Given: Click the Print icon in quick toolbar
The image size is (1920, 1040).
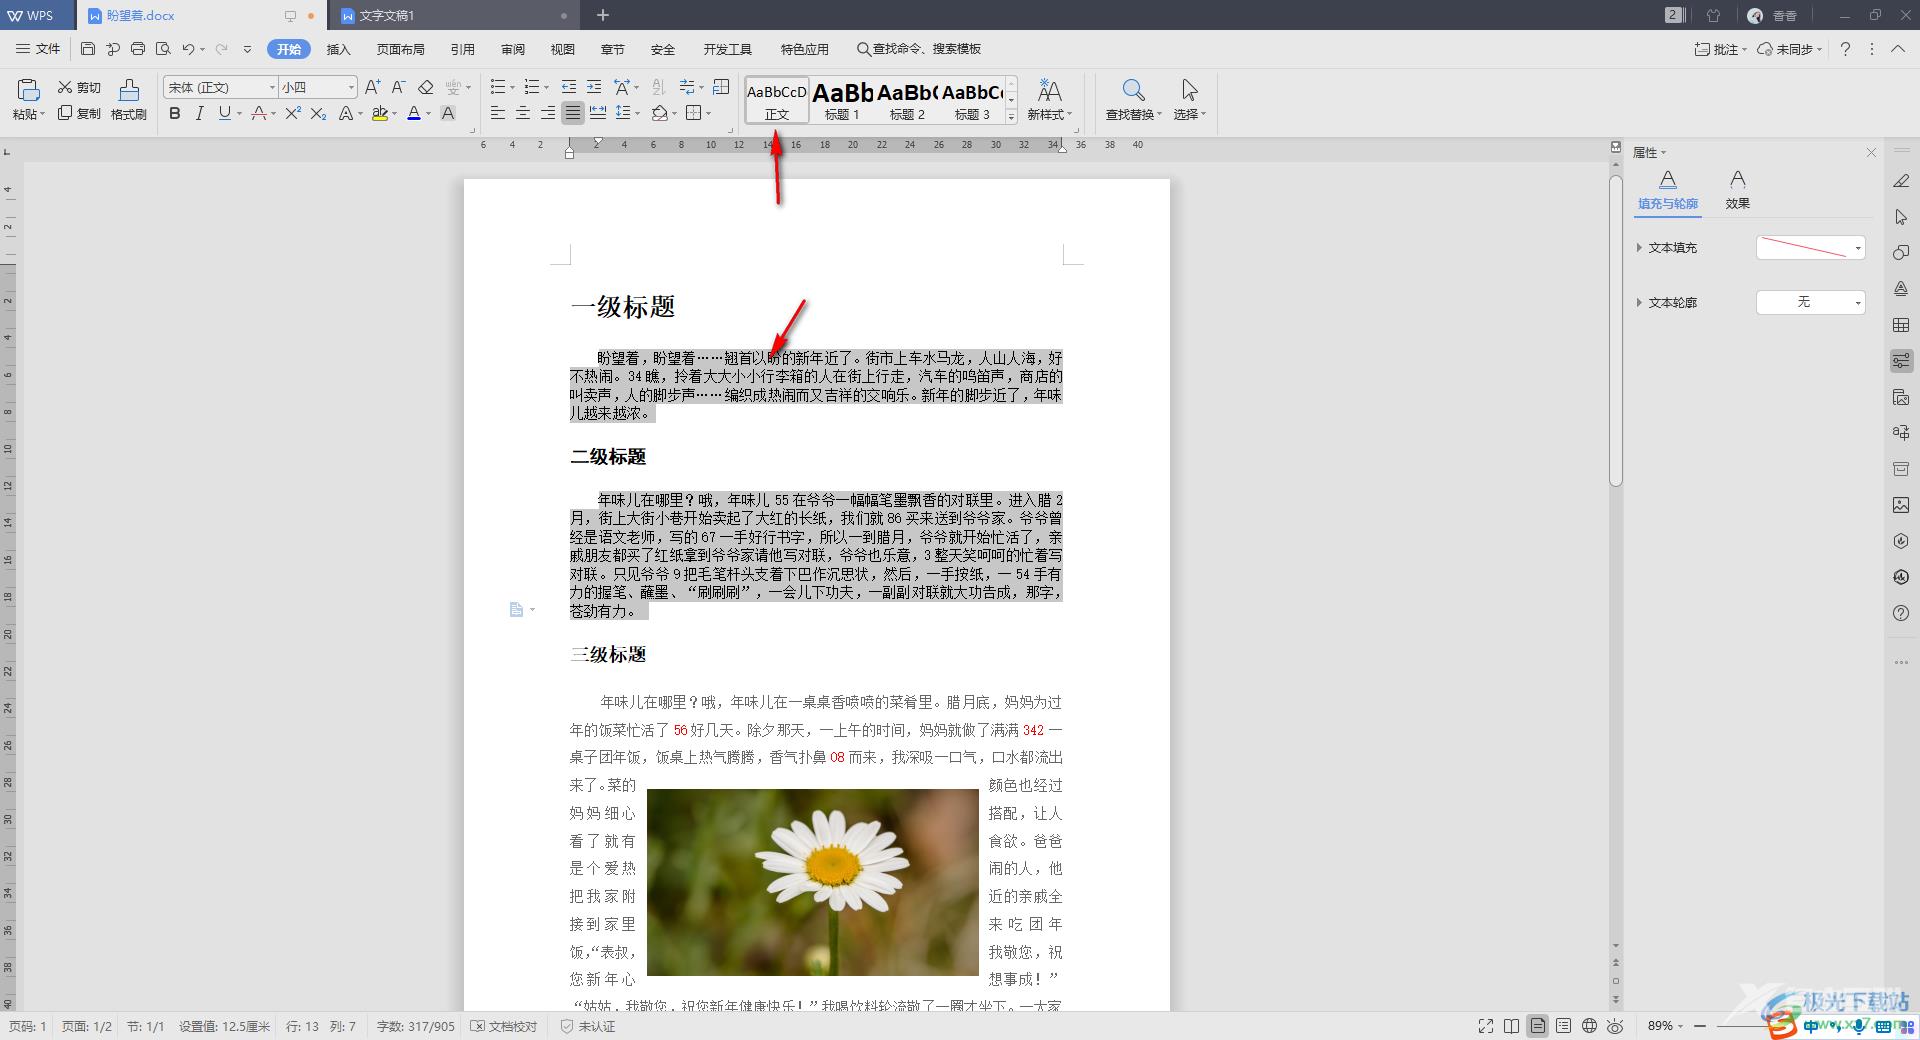Looking at the screenshot, I should click(138, 49).
